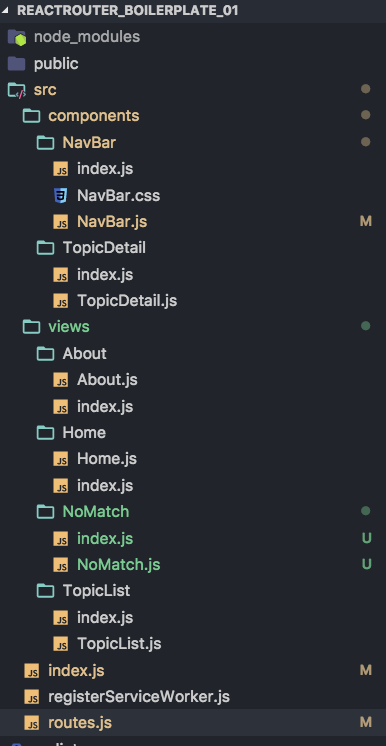This screenshot has width=386, height=746.
Task: Click JS icon beside TopicList.js
Action: point(60,644)
